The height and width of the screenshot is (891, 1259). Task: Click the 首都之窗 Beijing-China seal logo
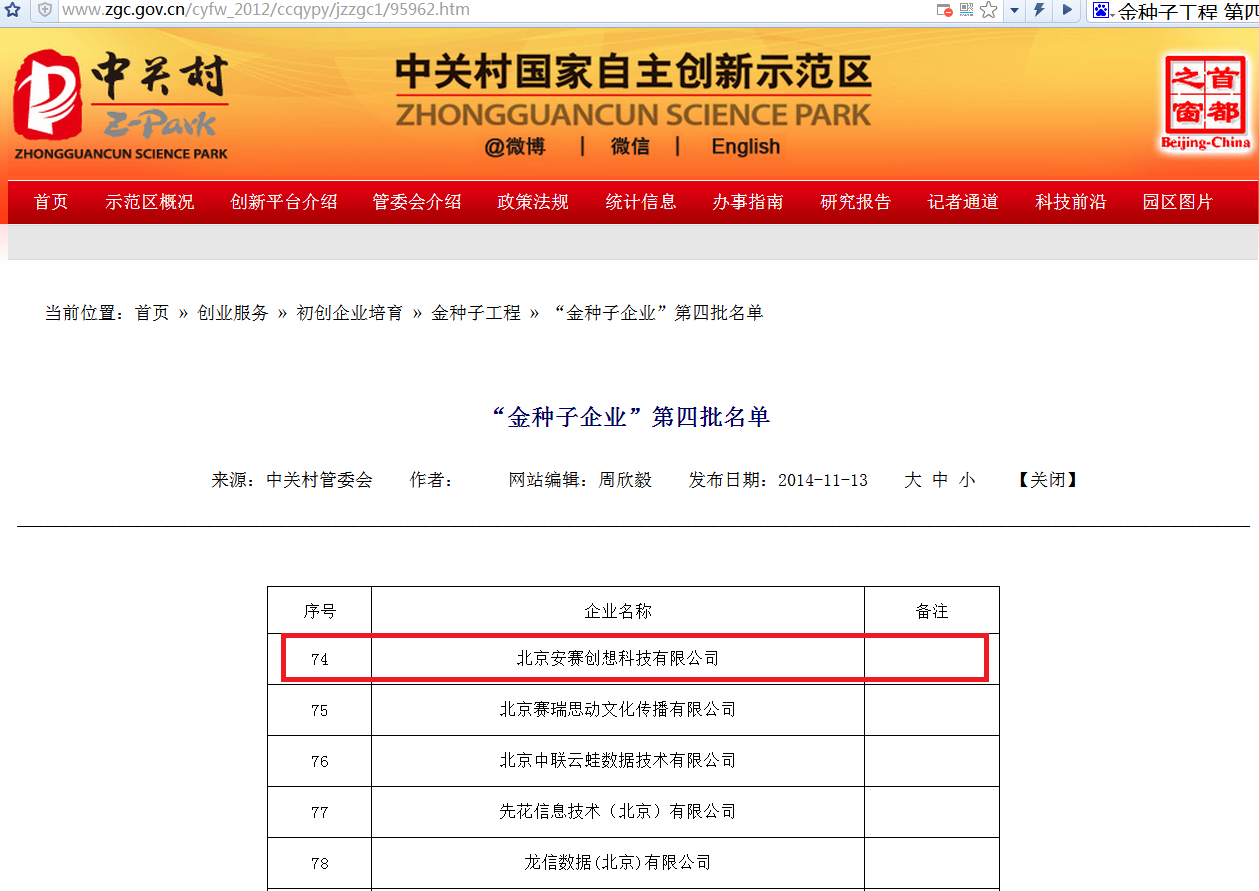pos(1206,102)
